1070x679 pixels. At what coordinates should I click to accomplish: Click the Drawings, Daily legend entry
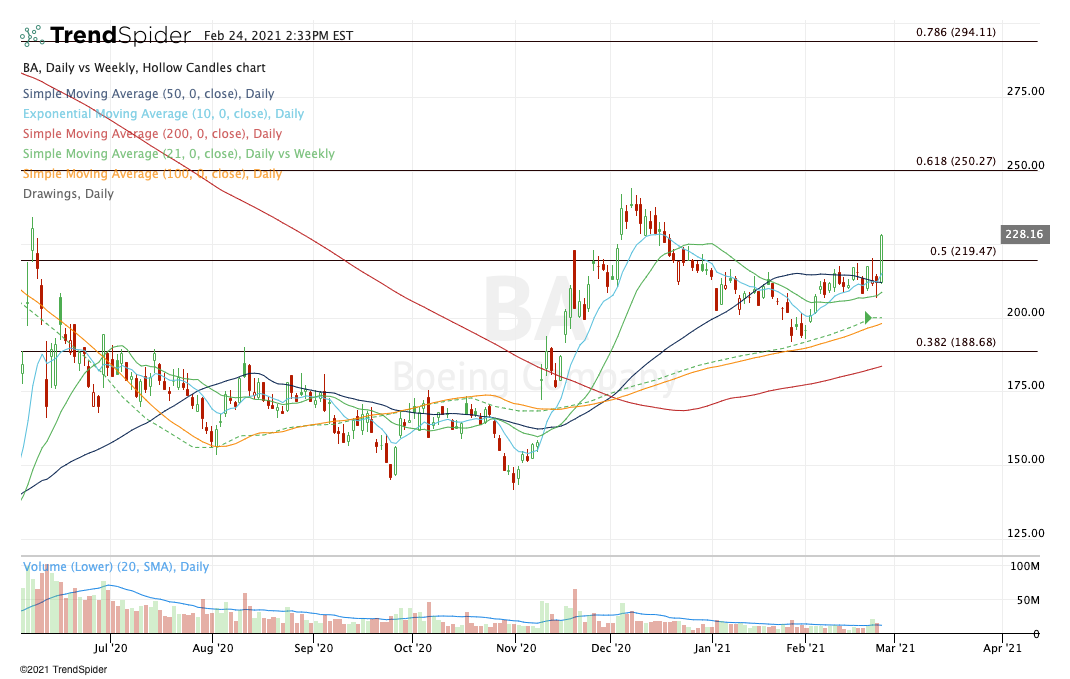[x=68, y=194]
